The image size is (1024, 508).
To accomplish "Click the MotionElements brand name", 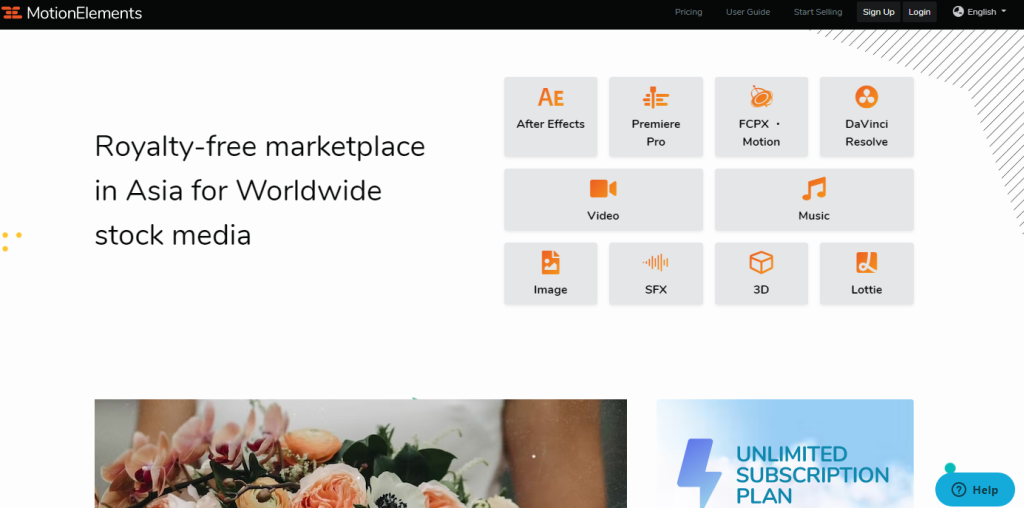I will [84, 12].
